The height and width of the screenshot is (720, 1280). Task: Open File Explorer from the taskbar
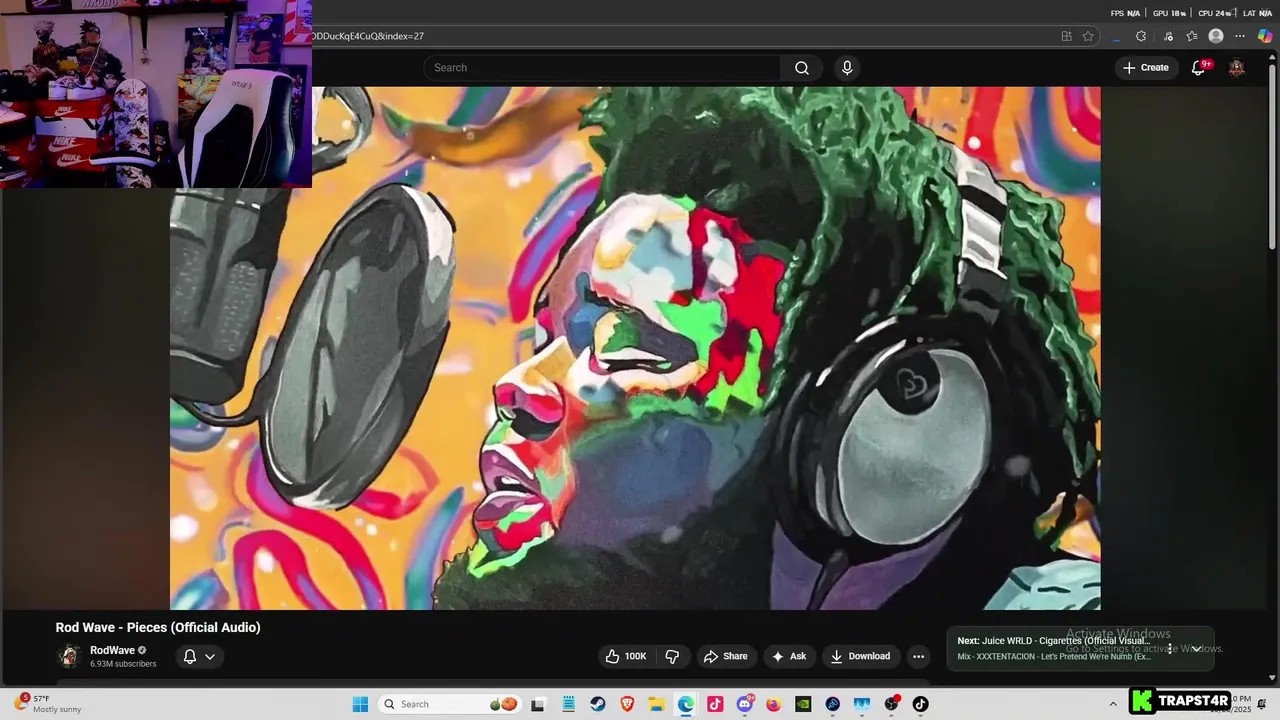pos(656,704)
